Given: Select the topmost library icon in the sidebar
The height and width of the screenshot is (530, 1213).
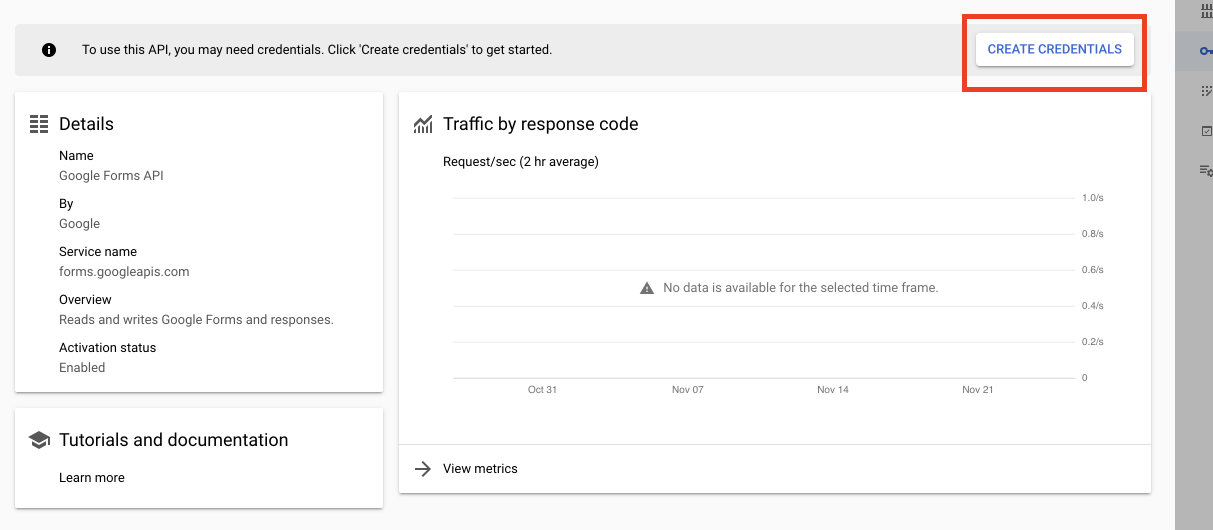Looking at the screenshot, I should point(1205,11).
